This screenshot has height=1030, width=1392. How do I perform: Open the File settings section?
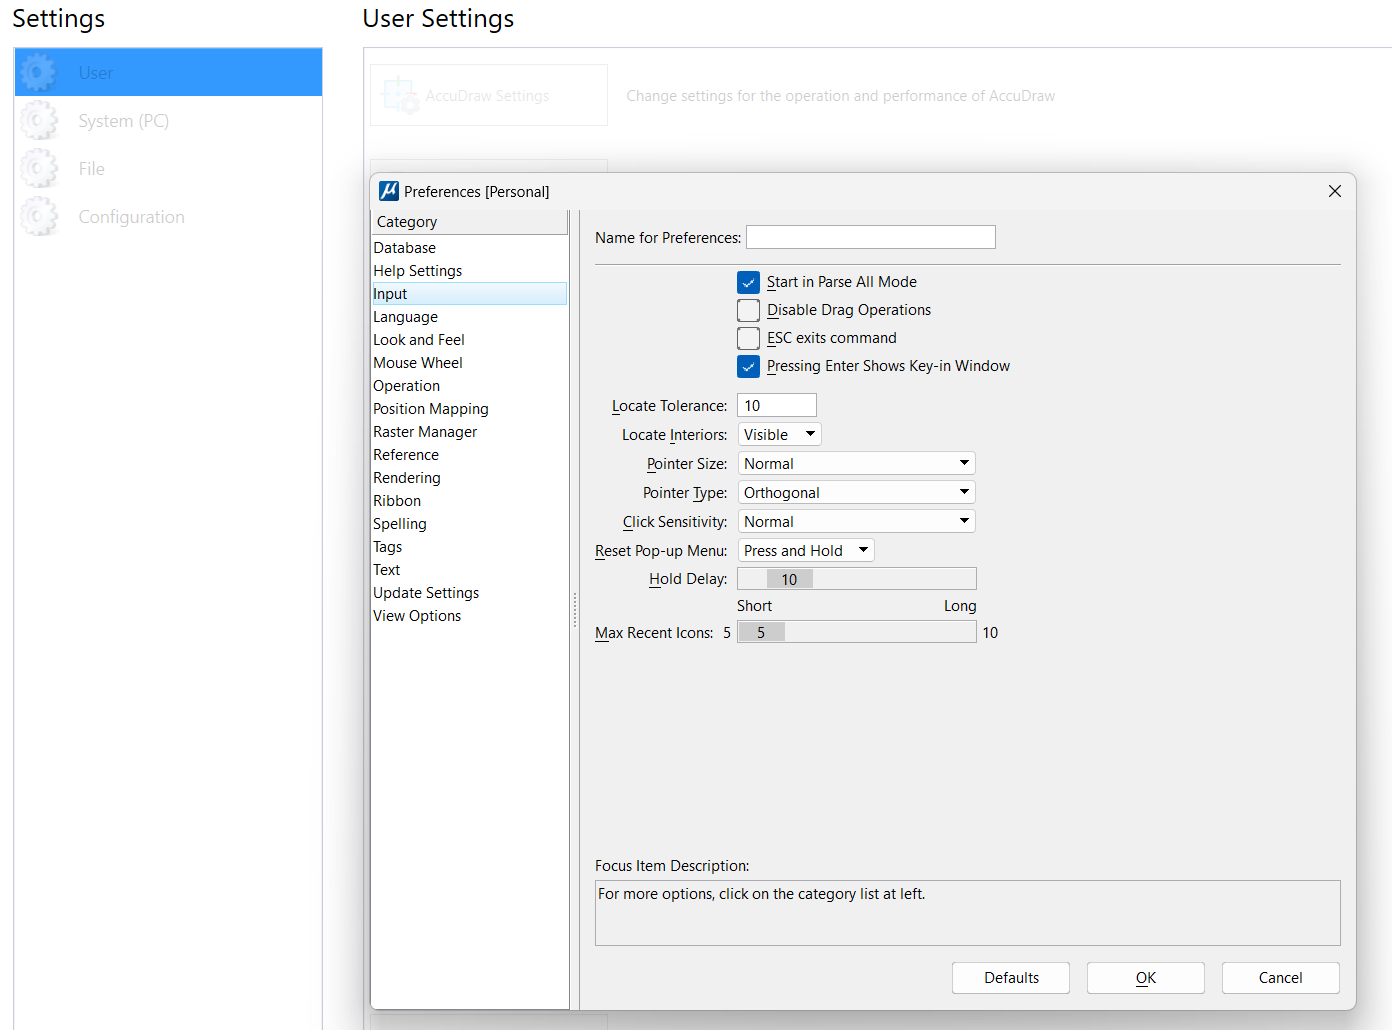tap(168, 169)
